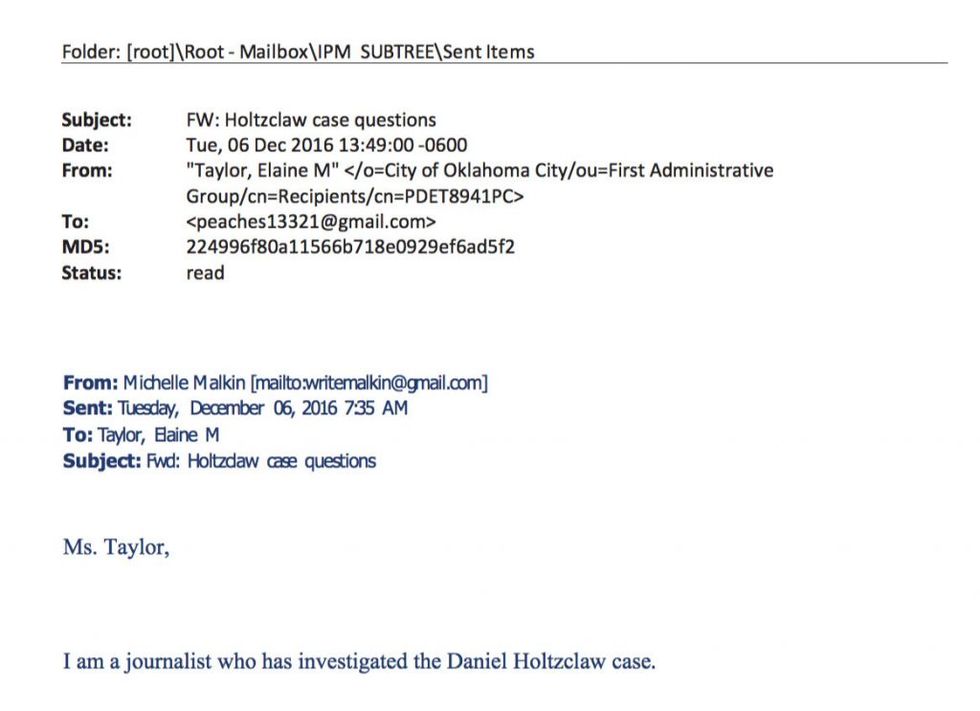Click the Sent Items folder path text
Image resolution: width=980 pixels, height=711 pixels.
[x=297, y=52]
